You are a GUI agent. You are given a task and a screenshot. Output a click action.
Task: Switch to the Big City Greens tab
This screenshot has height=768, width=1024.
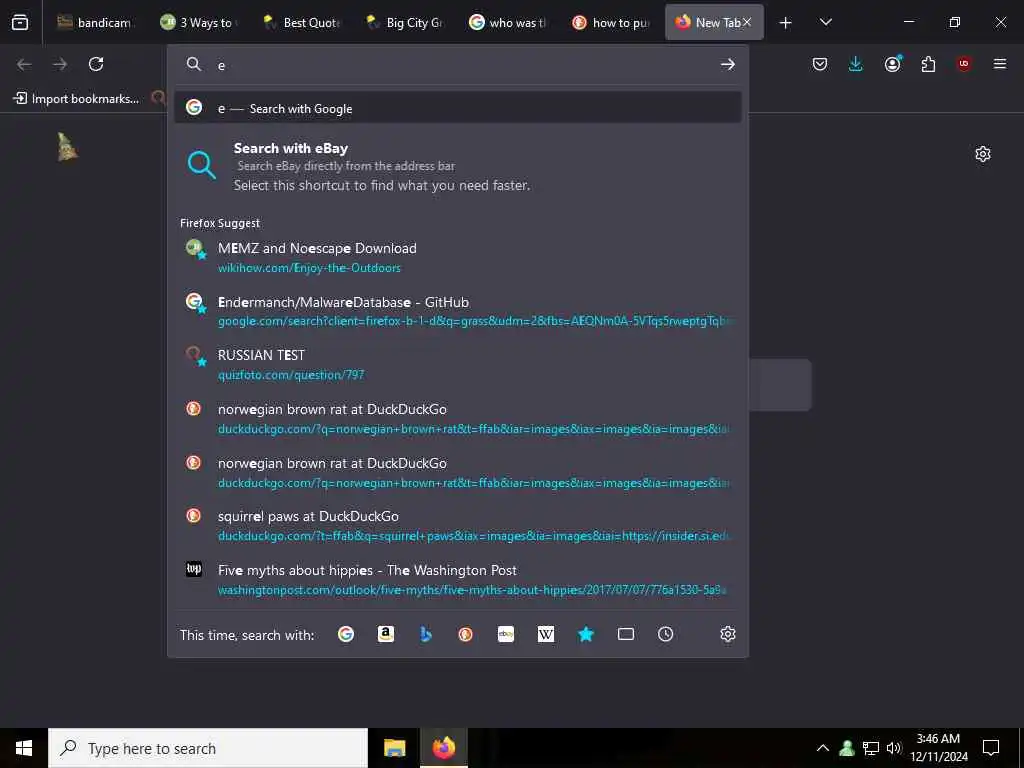405,23
